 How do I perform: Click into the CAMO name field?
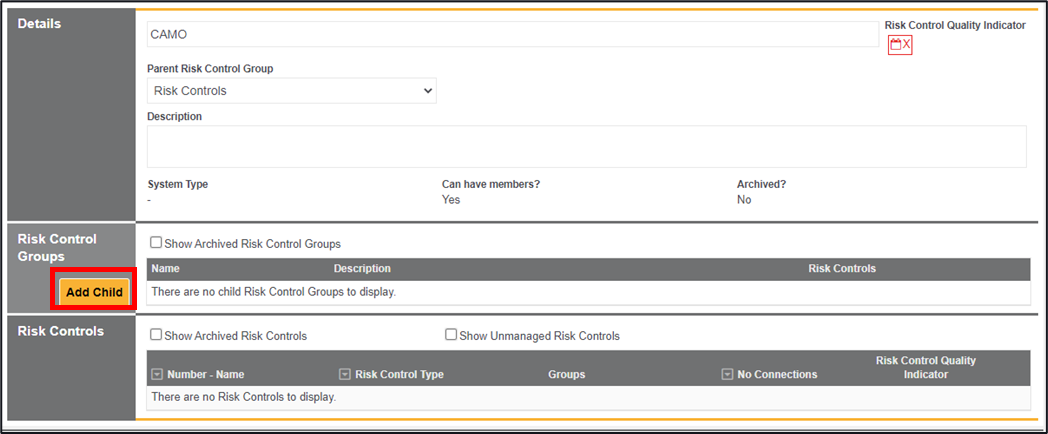512,34
